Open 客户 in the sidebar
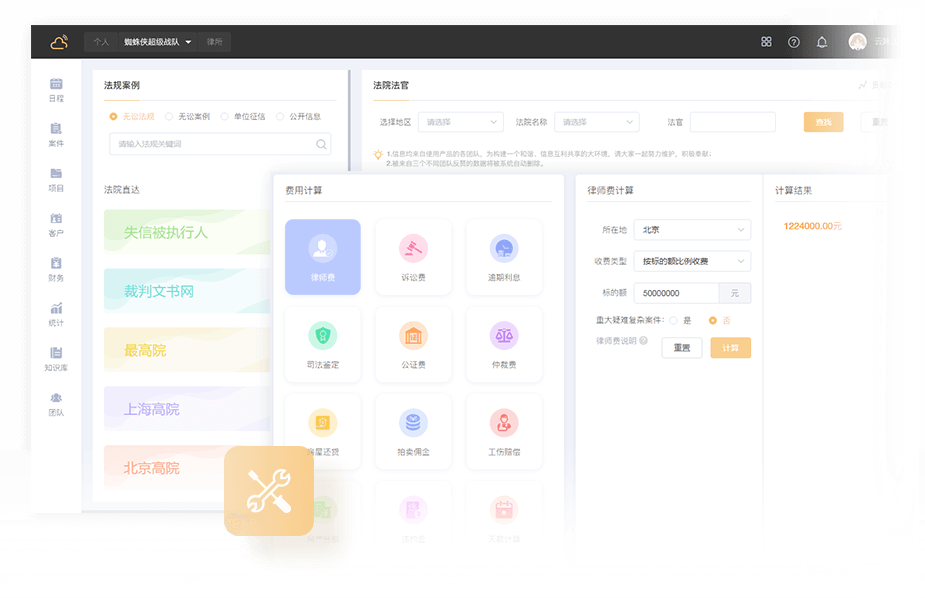The image size is (925, 598). pos(56,225)
